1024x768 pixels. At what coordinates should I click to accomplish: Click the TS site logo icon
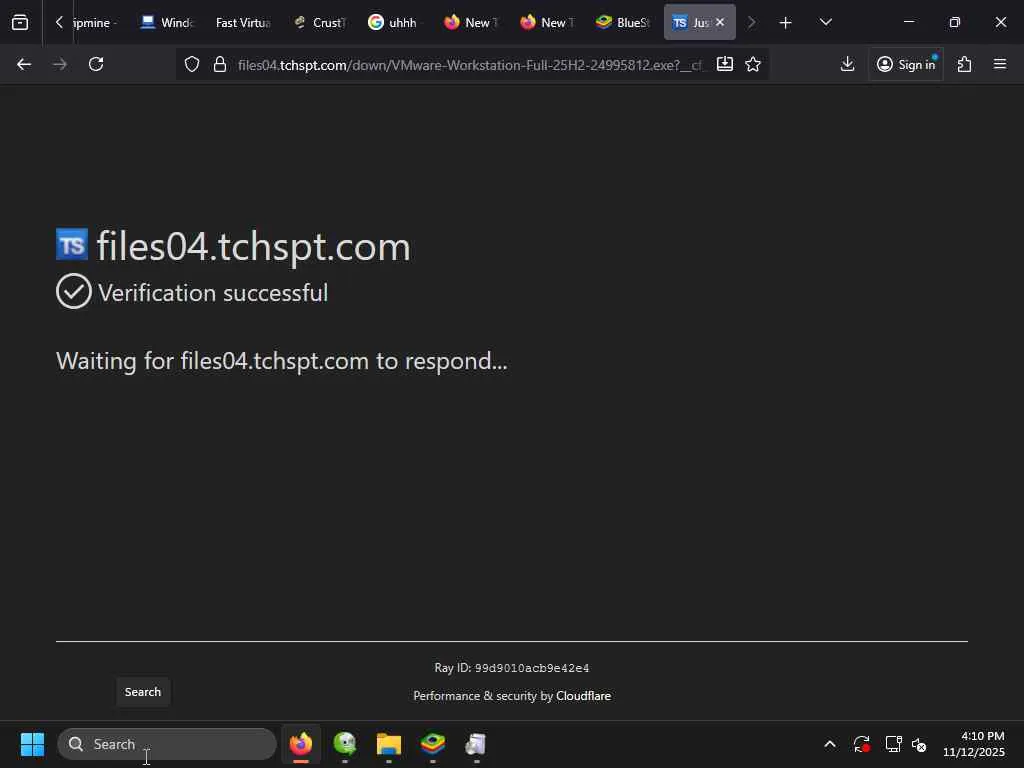click(x=72, y=244)
